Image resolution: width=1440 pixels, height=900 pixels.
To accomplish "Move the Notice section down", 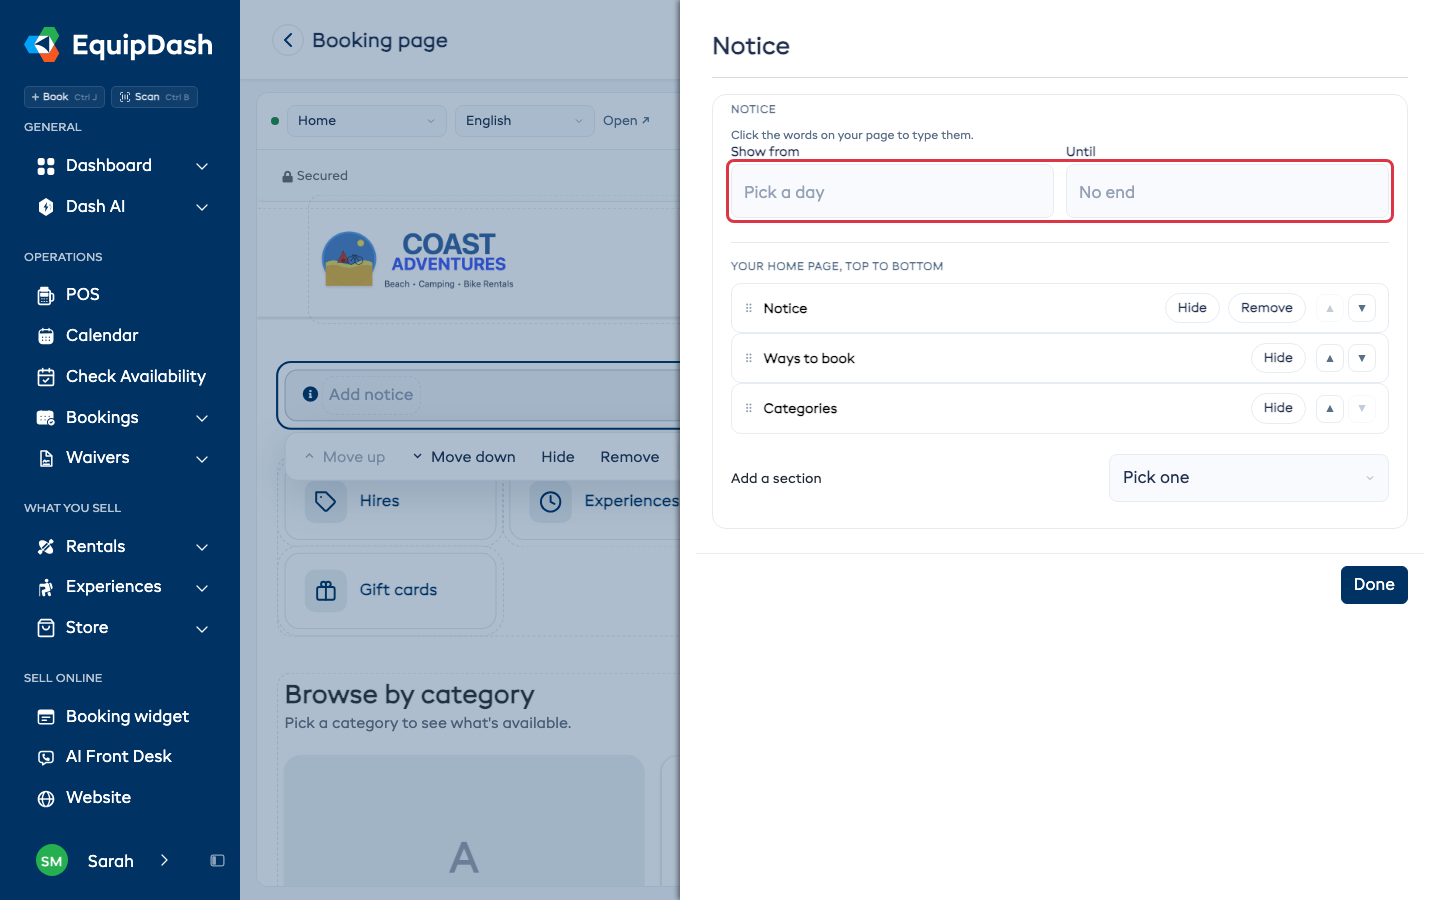I will click(x=1362, y=308).
